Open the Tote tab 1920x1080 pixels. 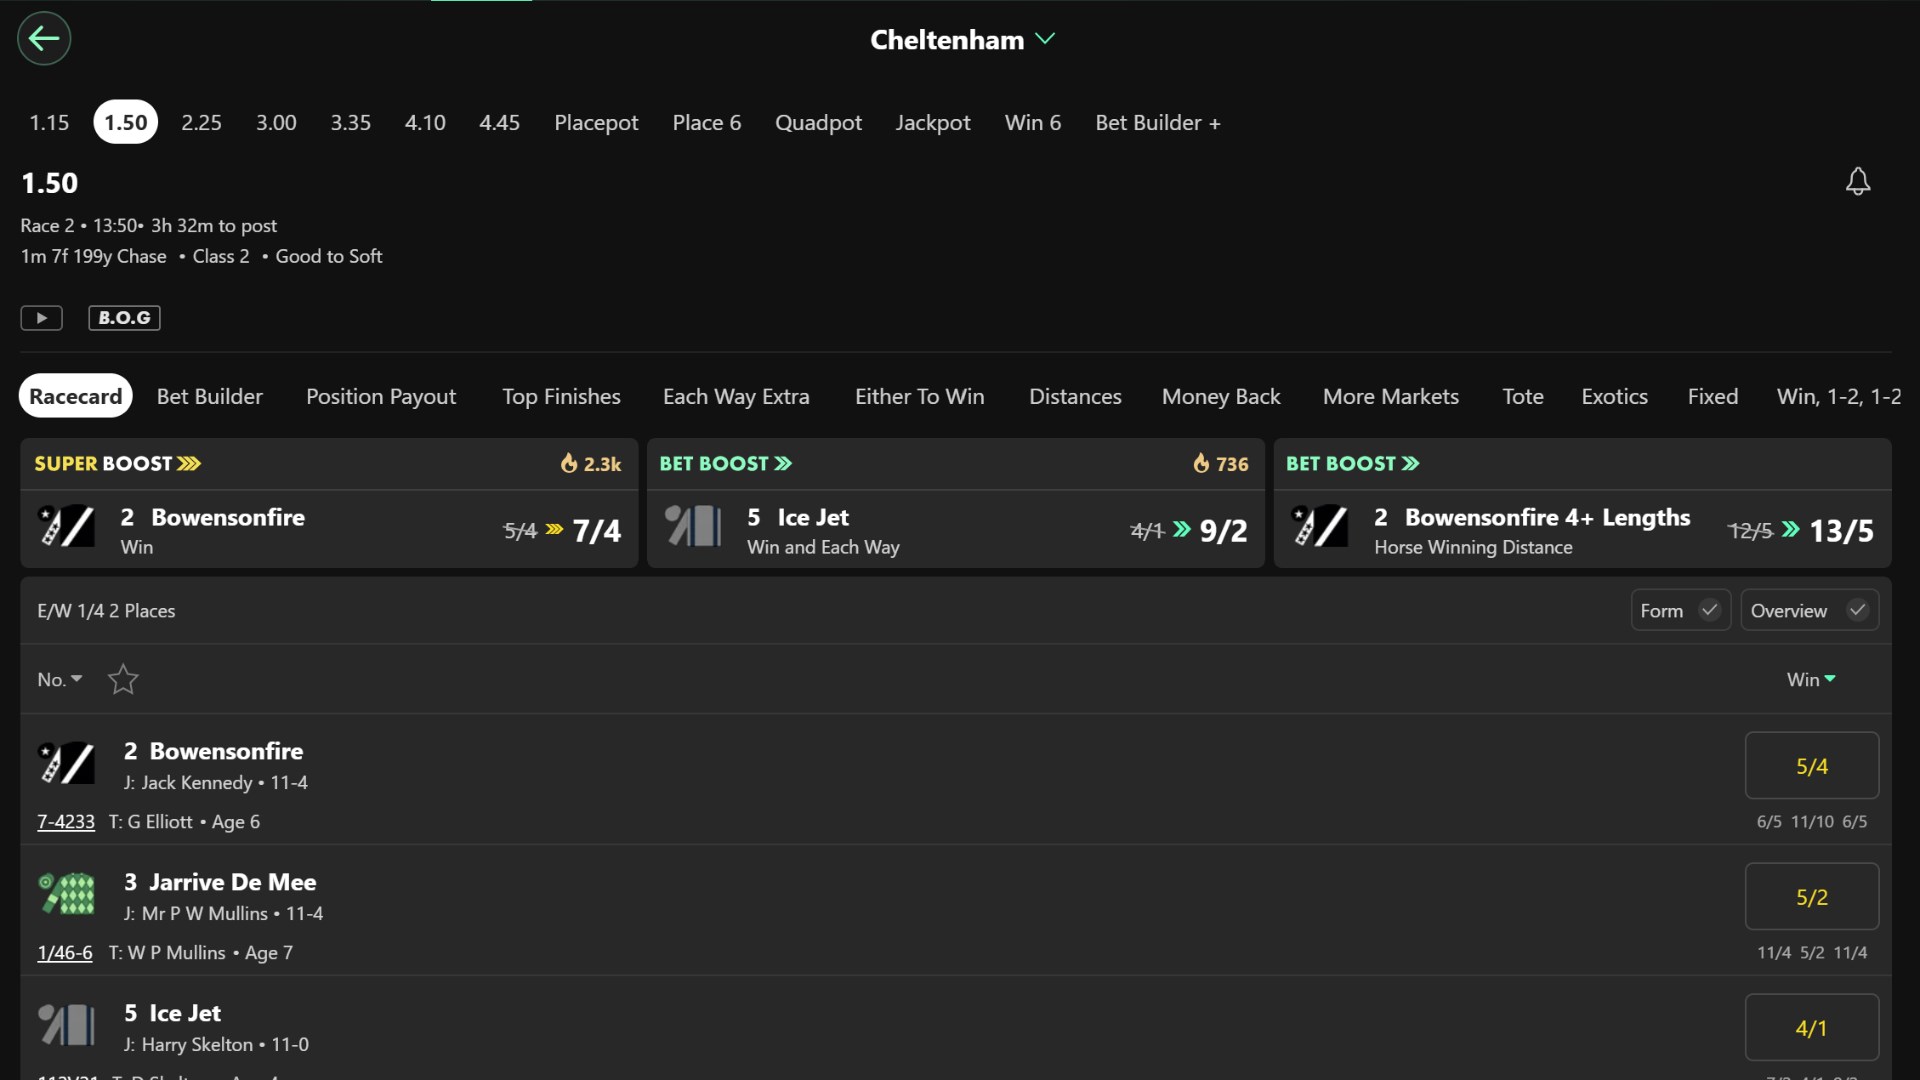tap(1522, 396)
